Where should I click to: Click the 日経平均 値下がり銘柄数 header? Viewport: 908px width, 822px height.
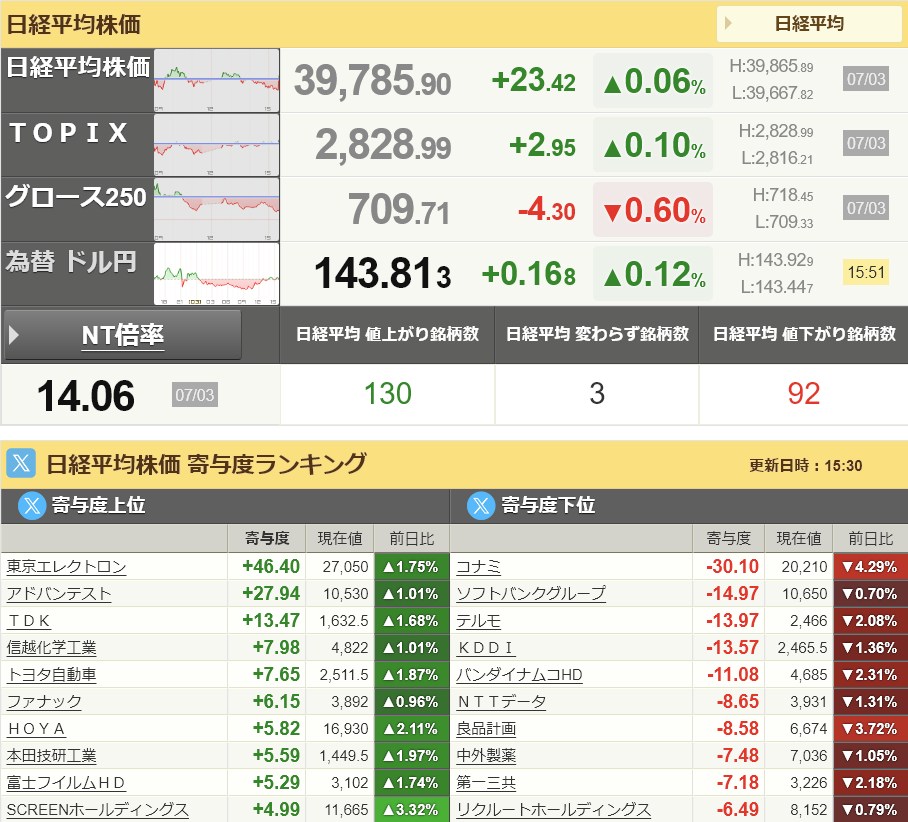804,334
